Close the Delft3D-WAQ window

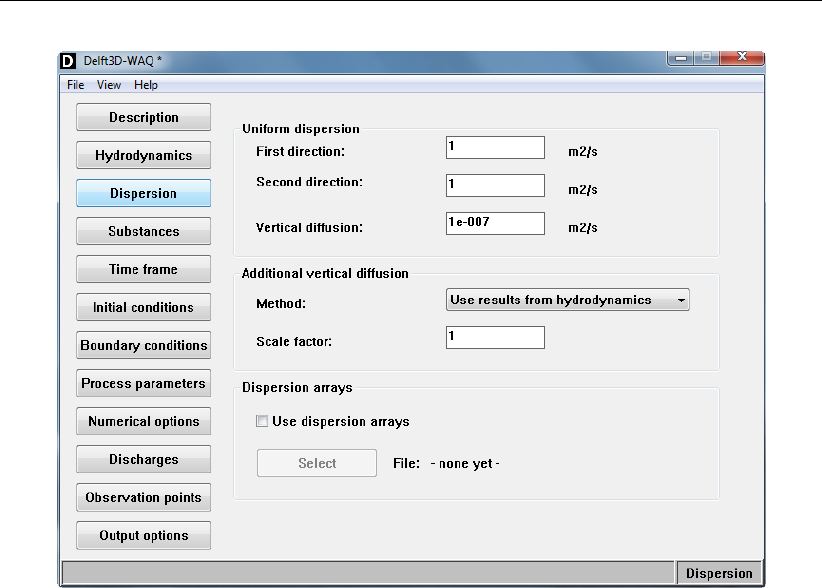click(x=742, y=57)
